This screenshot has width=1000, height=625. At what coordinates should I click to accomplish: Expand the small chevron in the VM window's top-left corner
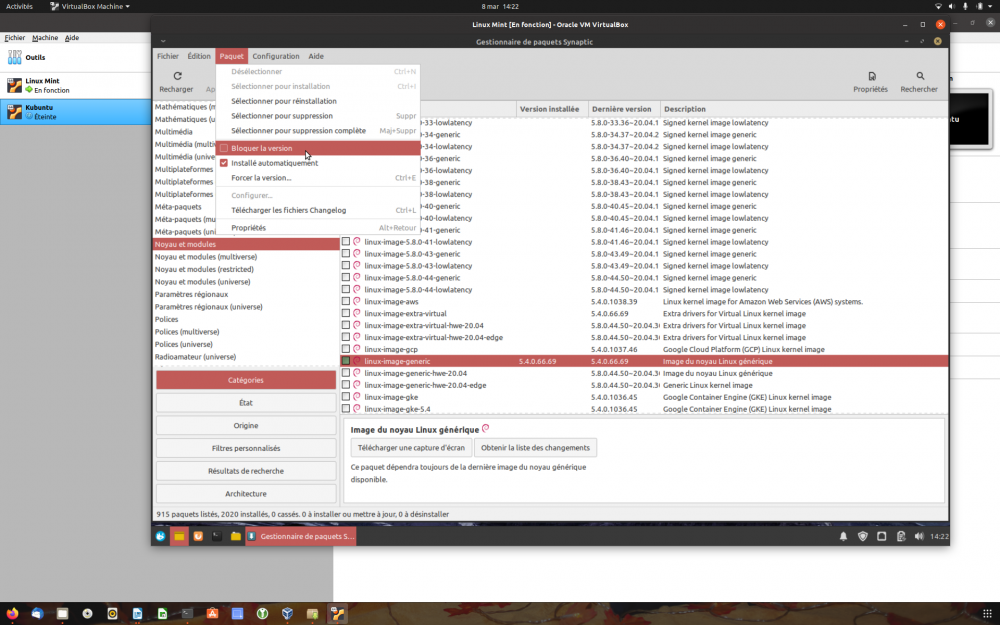pos(162,41)
